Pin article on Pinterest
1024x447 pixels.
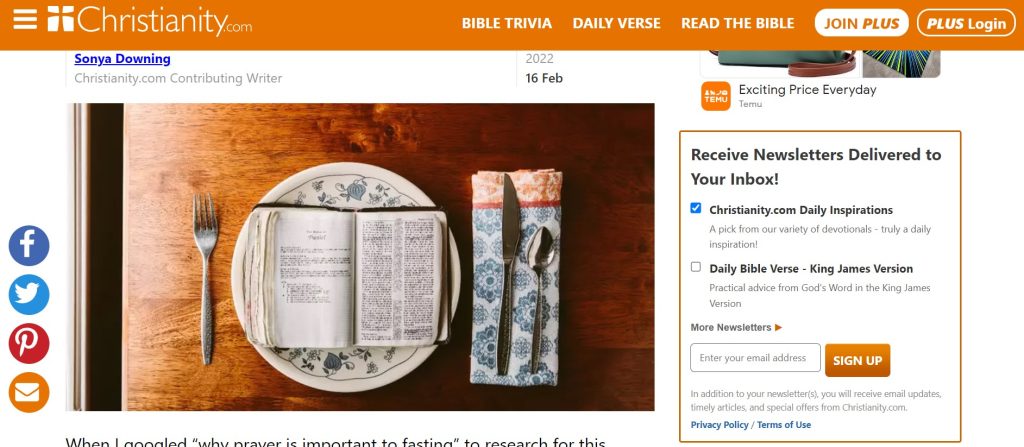(x=29, y=344)
